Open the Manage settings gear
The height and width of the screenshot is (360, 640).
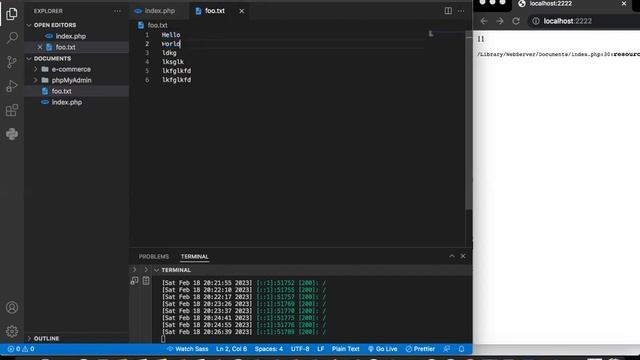click(12, 331)
